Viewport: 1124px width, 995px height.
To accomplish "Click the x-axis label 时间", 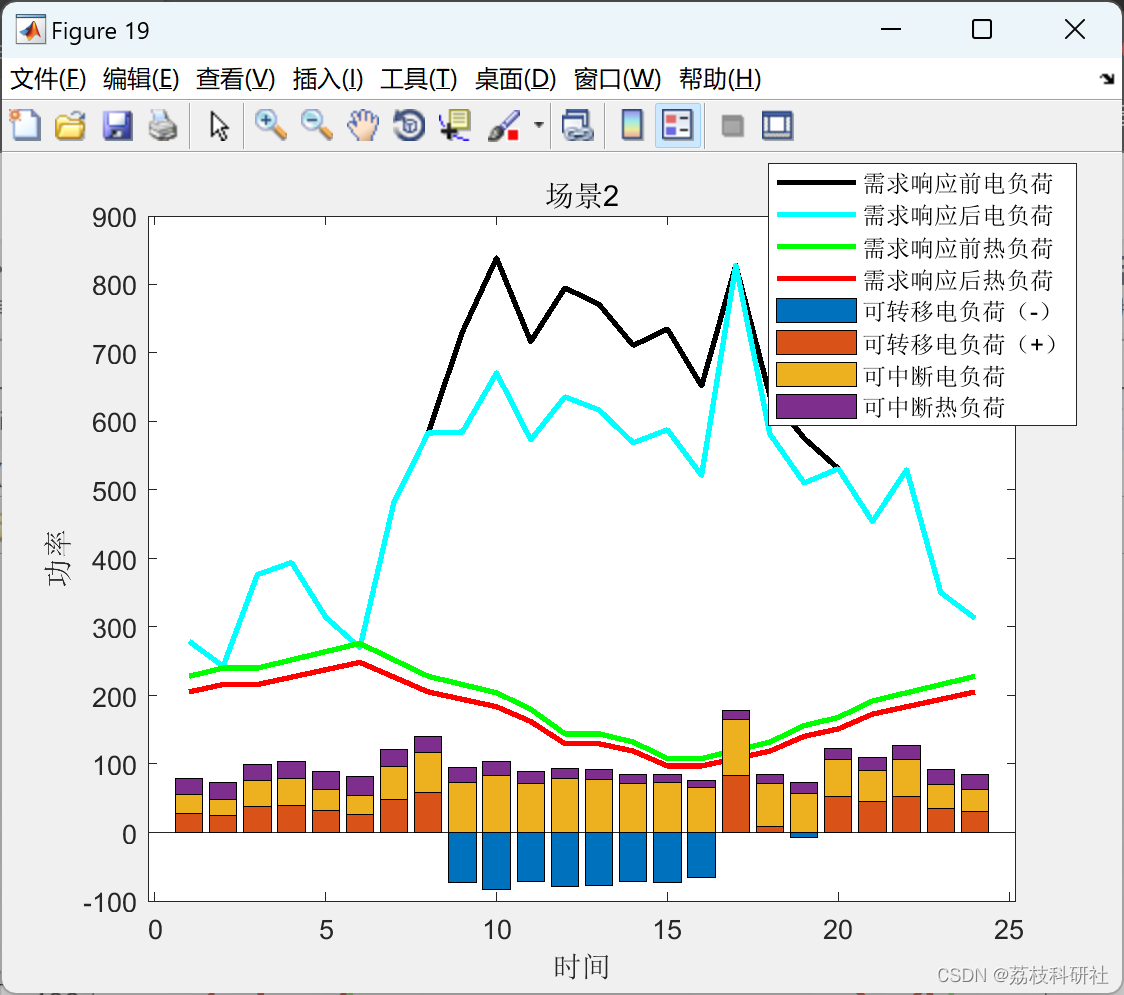I will 581,967.
